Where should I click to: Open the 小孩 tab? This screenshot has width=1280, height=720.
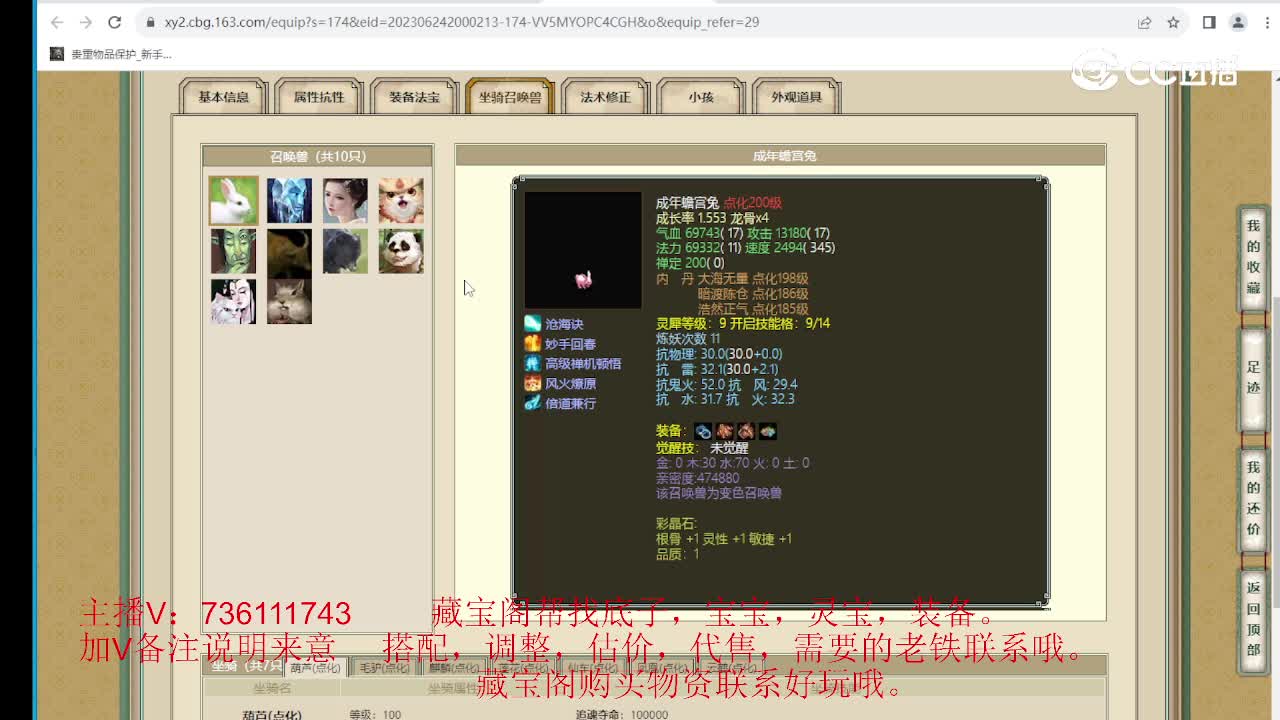pos(700,97)
